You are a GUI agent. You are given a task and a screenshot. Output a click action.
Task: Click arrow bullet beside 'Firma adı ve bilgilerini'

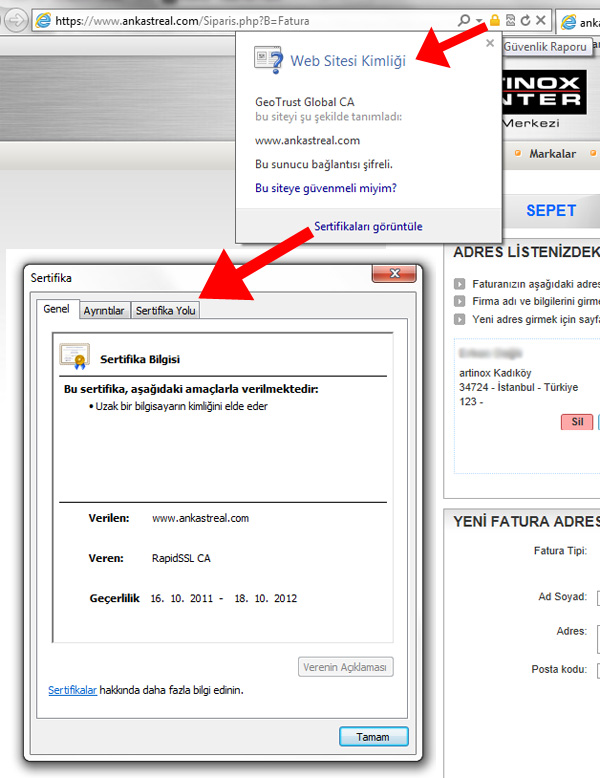(460, 301)
